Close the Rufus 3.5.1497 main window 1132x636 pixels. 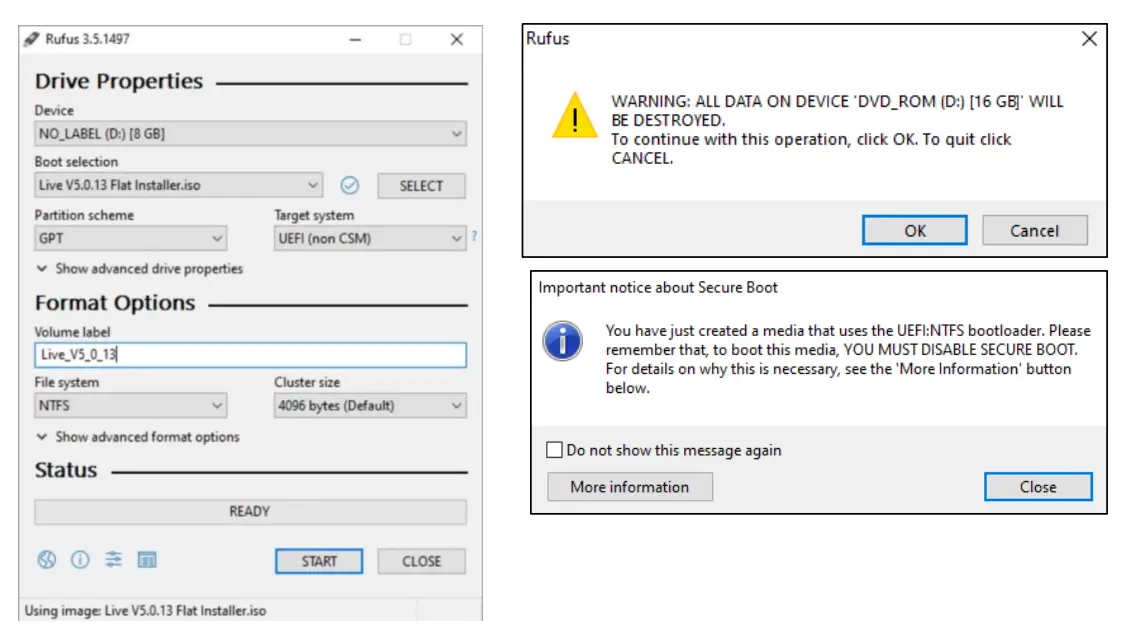point(456,39)
